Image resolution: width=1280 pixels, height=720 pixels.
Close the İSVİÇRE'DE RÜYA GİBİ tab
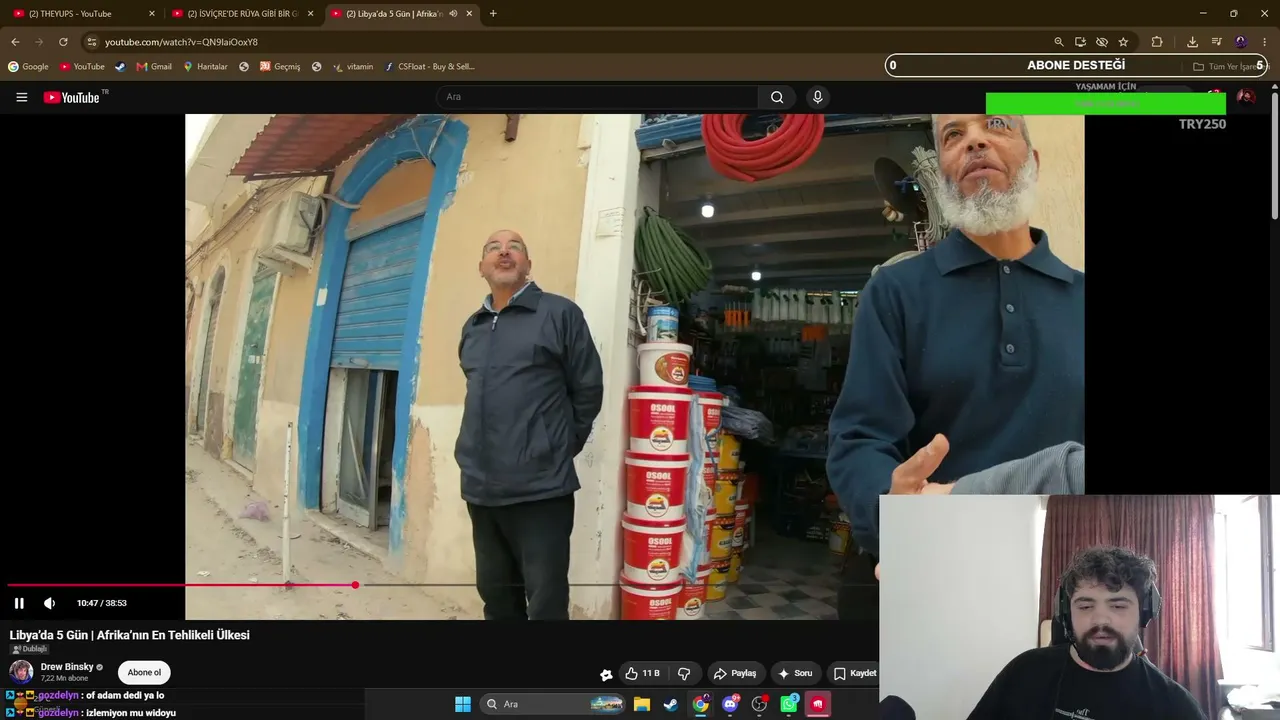(x=311, y=14)
